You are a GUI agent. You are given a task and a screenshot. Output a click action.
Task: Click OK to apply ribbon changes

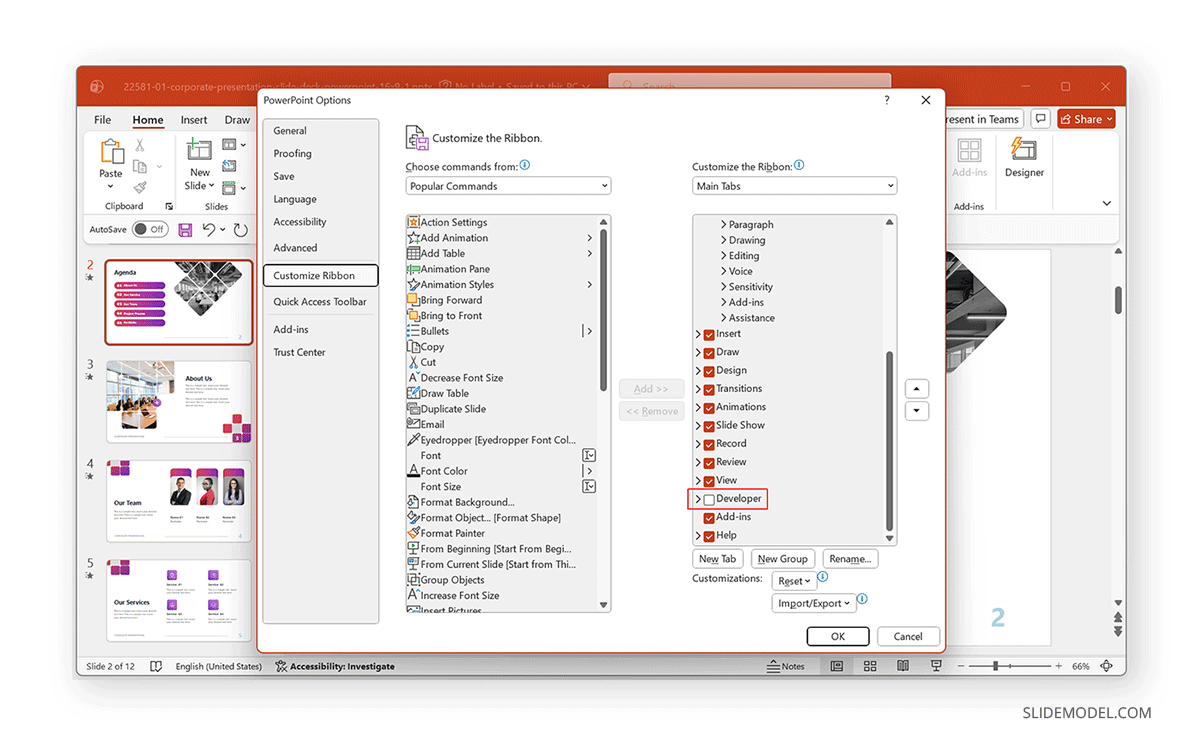pyautogui.click(x=838, y=636)
